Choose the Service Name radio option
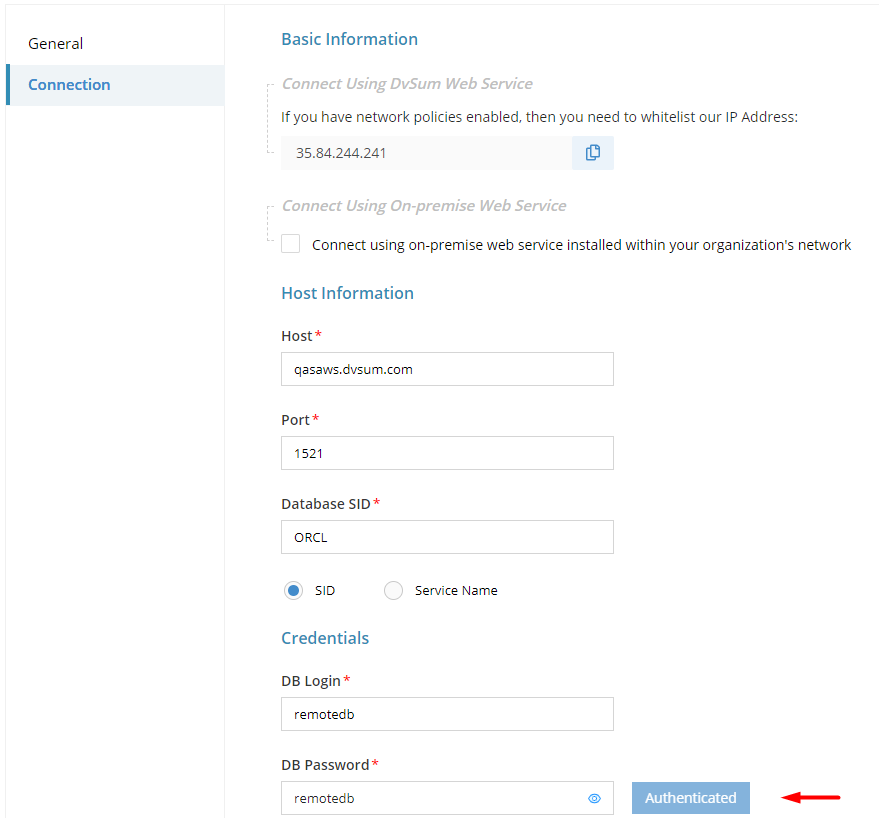Screen dimensions: 879x818 click(x=393, y=590)
